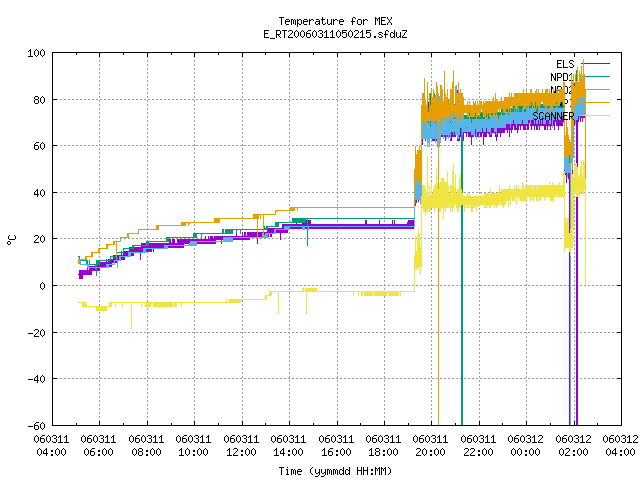This screenshot has height=480, width=640.
Task: Click the y-axis tick label "100"
Action: [x=36, y=53]
